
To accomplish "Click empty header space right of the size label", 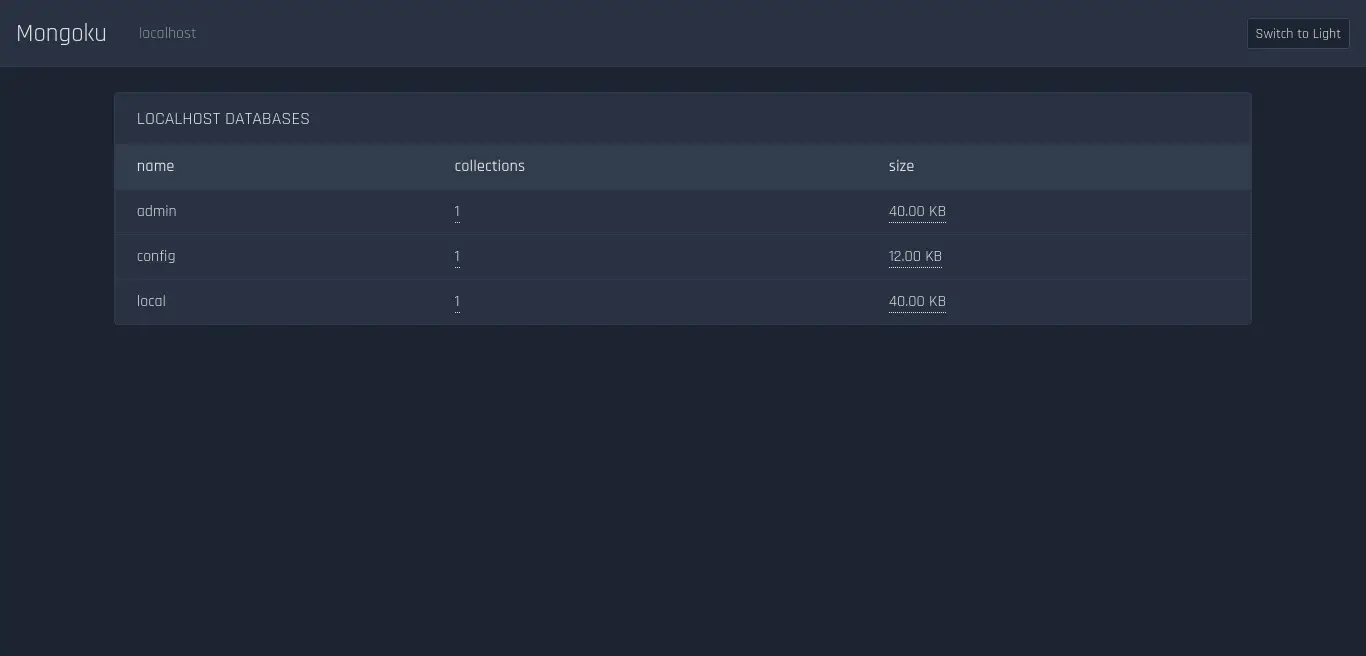I will point(1080,166).
